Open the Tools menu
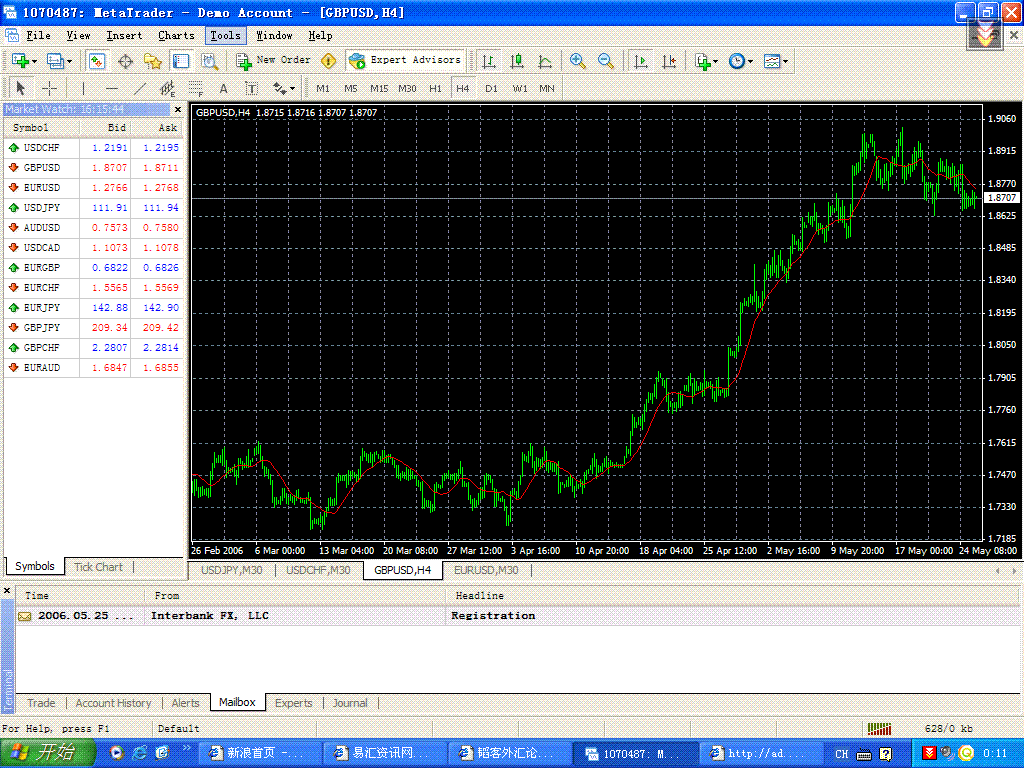Screen dimensions: 1024x768 [225, 35]
